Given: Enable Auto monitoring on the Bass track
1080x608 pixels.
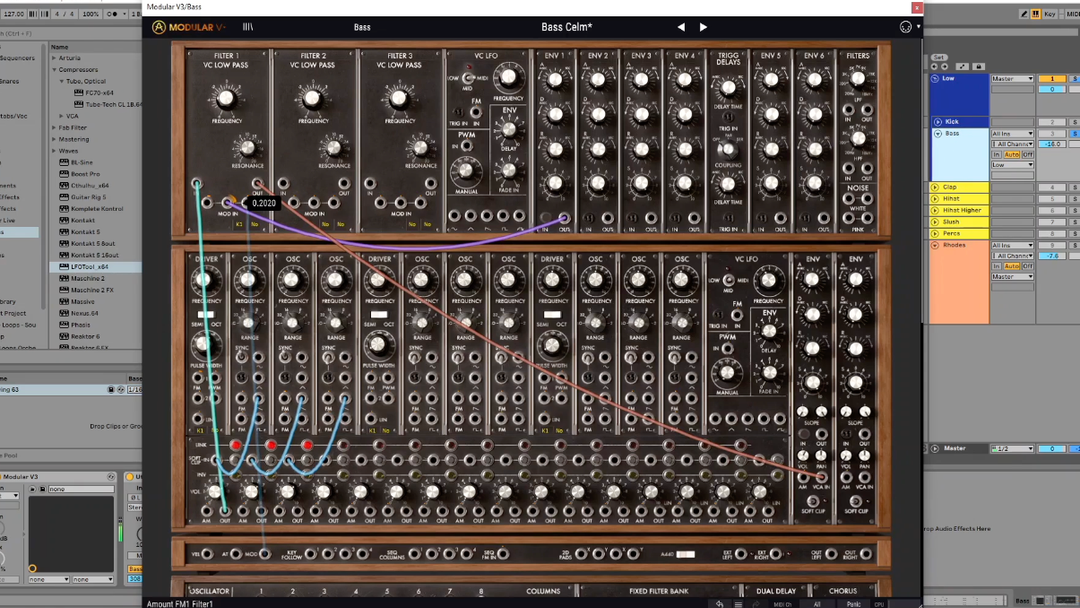Looking at the screenshot, I should tap(1012, 155).
